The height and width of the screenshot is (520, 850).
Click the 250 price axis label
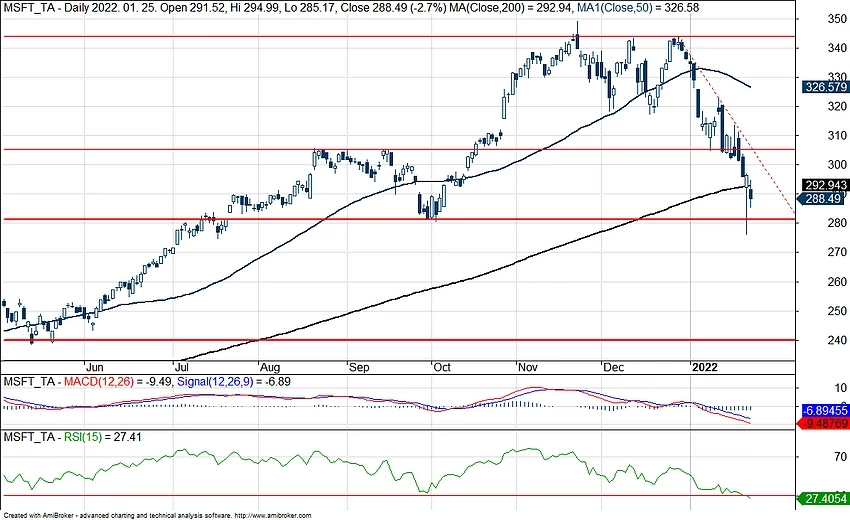[837, 311]
